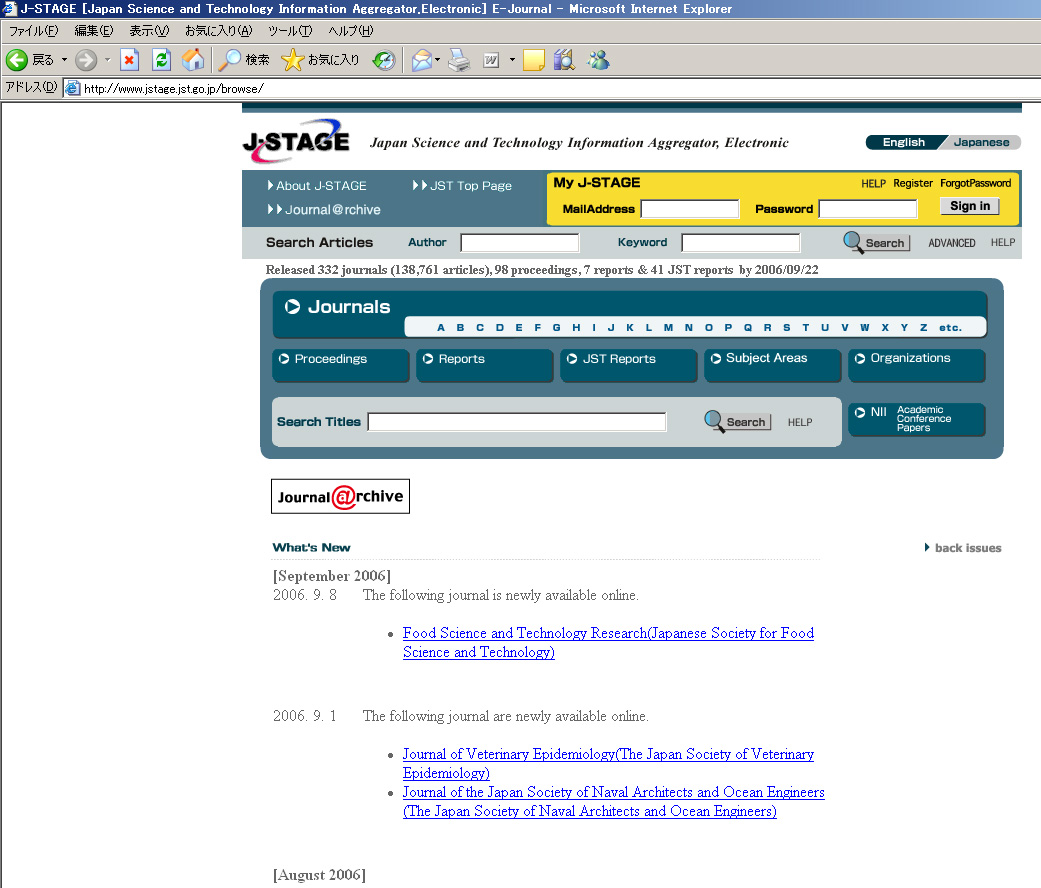Click the browser Stop button
Image resolution: width=1041 pixels, height=888 pixels.
click(129, 60)
